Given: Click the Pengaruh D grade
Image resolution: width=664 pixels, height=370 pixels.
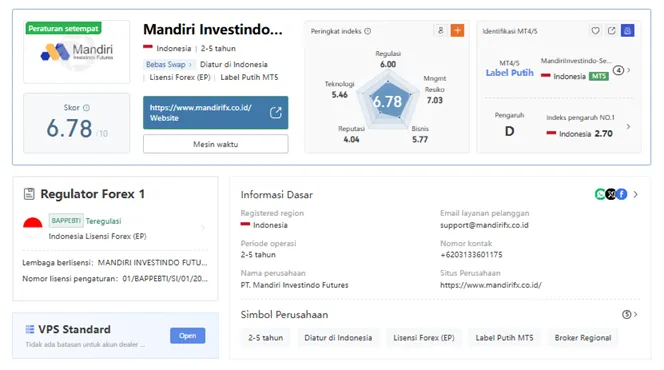Looking at the screenshot, I should (x=509, y=131).
